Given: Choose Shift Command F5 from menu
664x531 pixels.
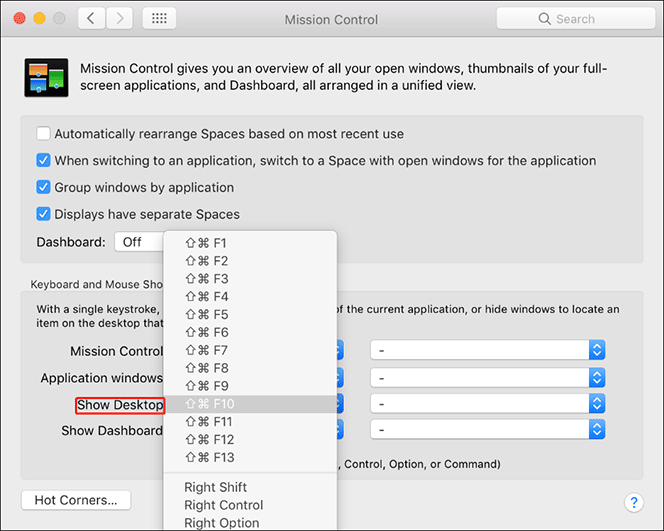Looking at the screenshot, I should (x=250, y=315).
